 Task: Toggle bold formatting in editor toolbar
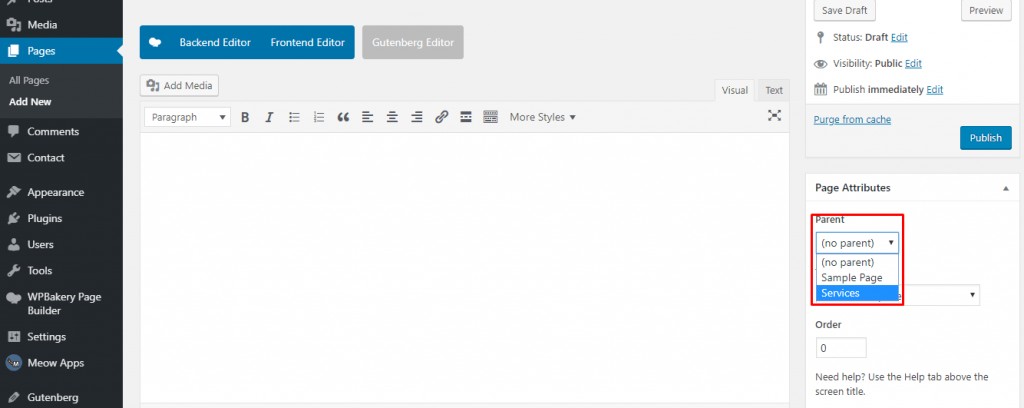click(x=245, y=118)
